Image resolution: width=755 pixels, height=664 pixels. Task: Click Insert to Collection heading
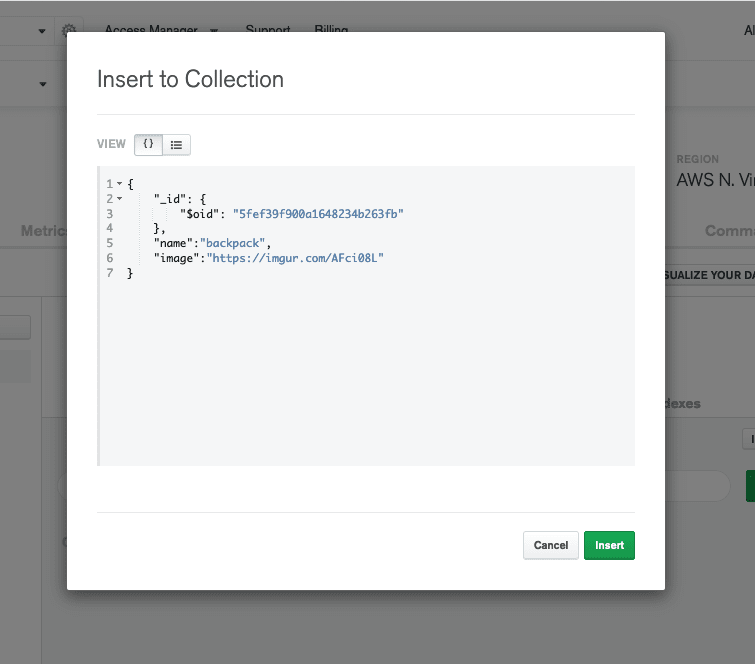pyautogui.click(x=190, y=79)
